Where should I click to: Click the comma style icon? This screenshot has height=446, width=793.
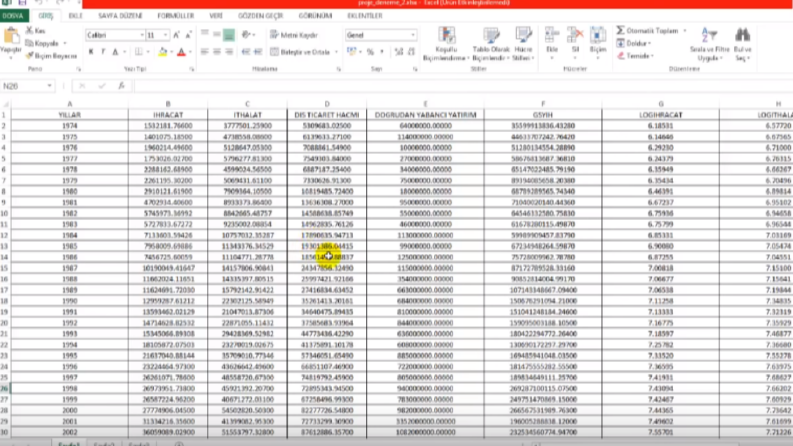point(382,52)
